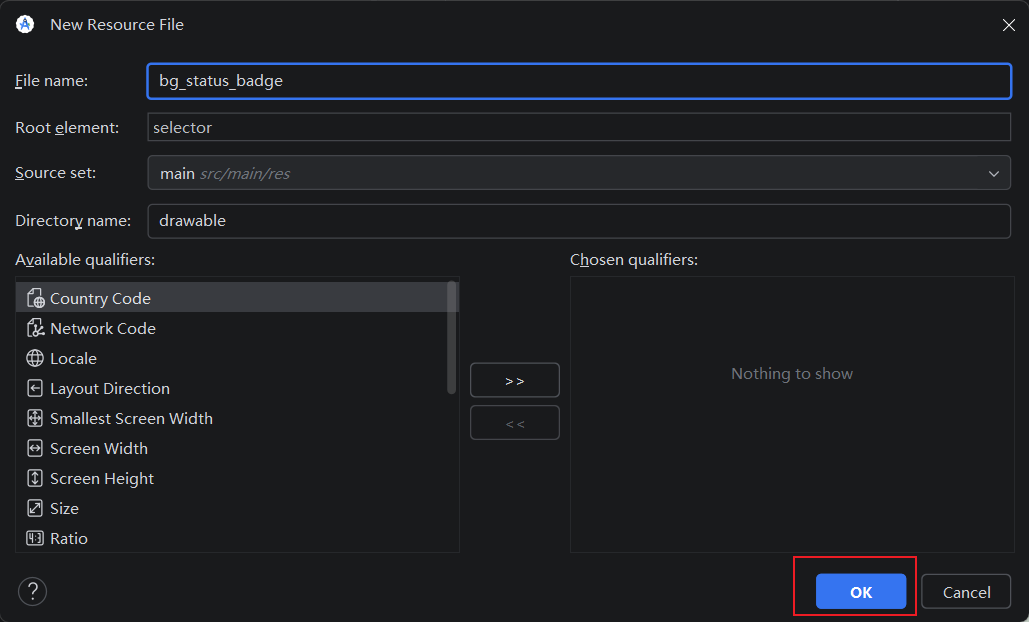The height and width of the screenshot is (622, 1029).
Task: Remove qualifier with the << button
Action: coord(514,423)
